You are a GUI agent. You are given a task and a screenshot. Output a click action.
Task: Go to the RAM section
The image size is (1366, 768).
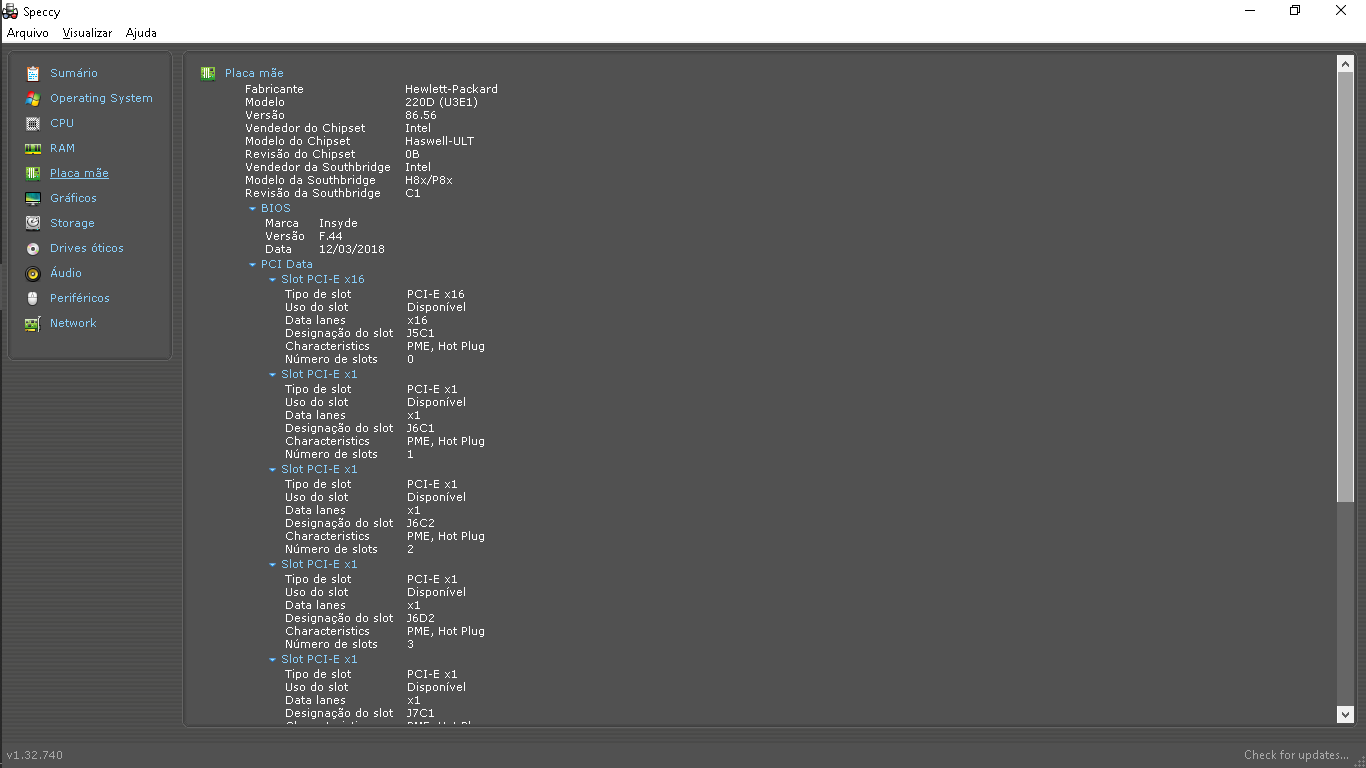(62, 148)
